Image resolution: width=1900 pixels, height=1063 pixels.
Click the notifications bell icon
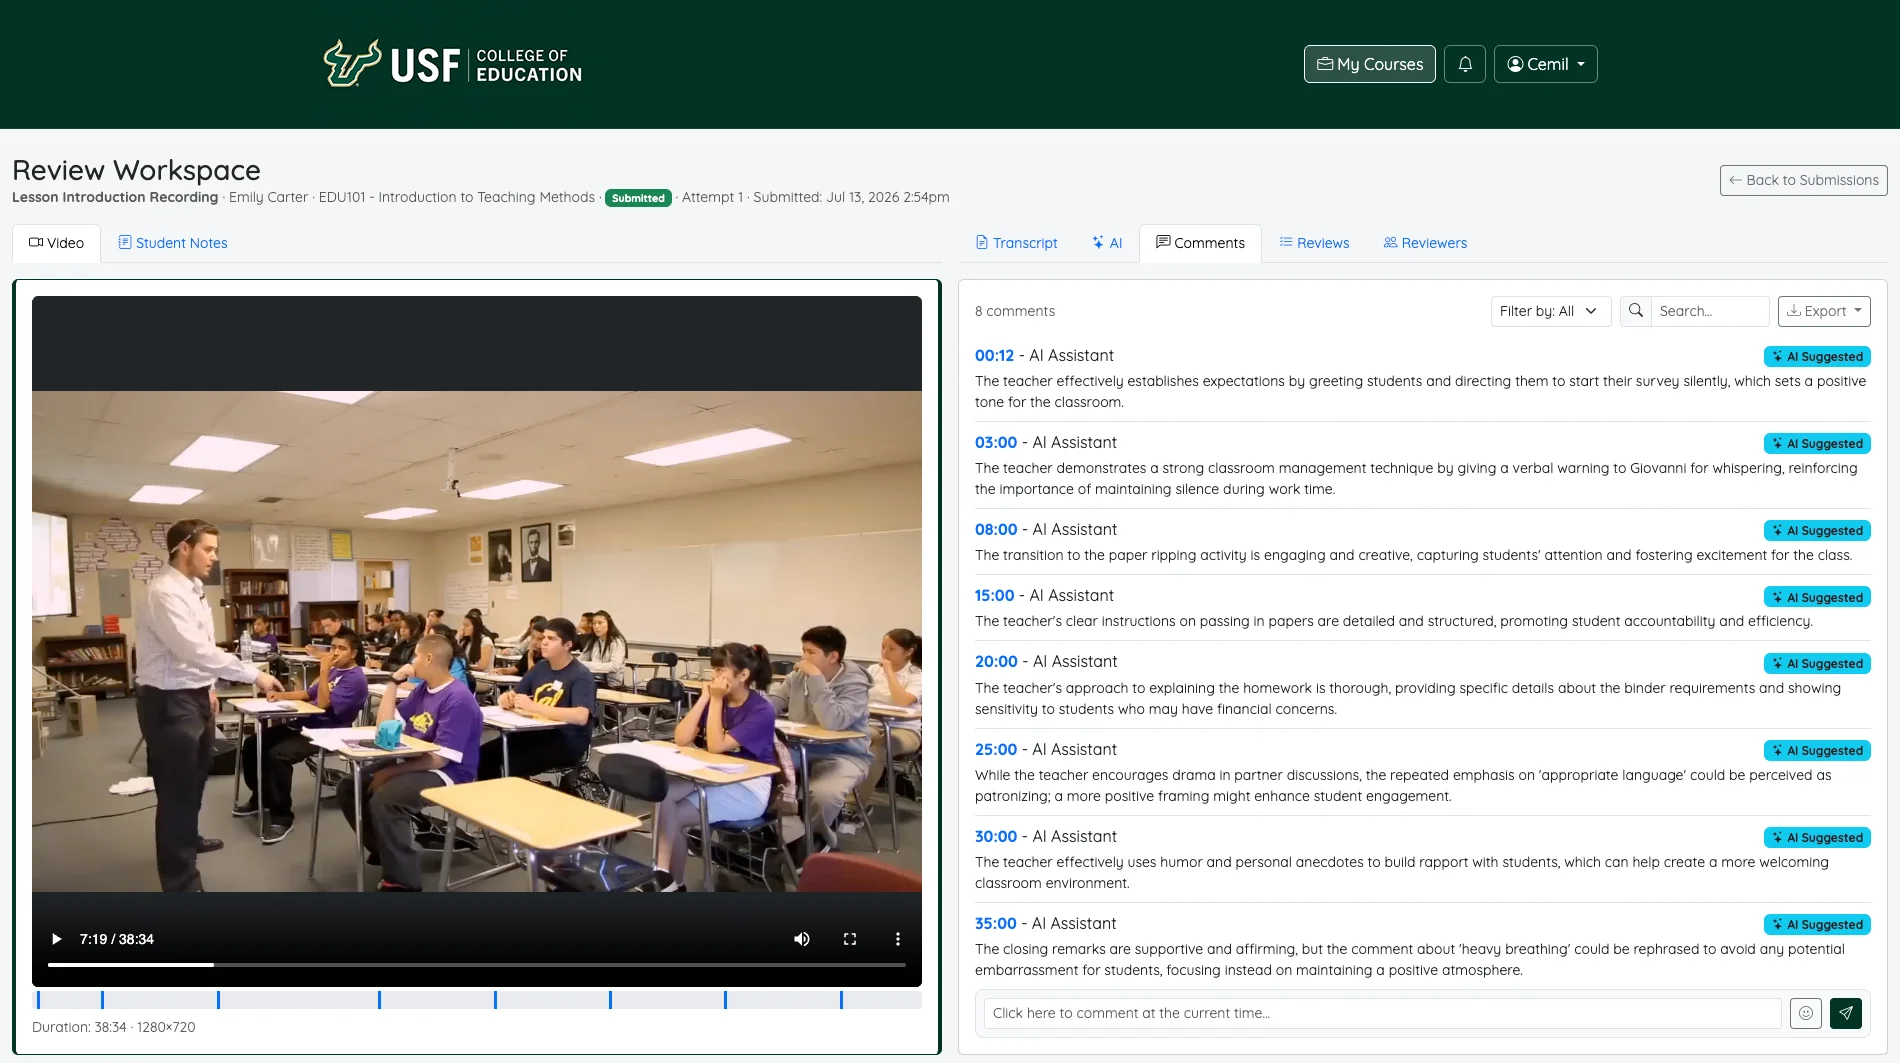click(1465, 64)
